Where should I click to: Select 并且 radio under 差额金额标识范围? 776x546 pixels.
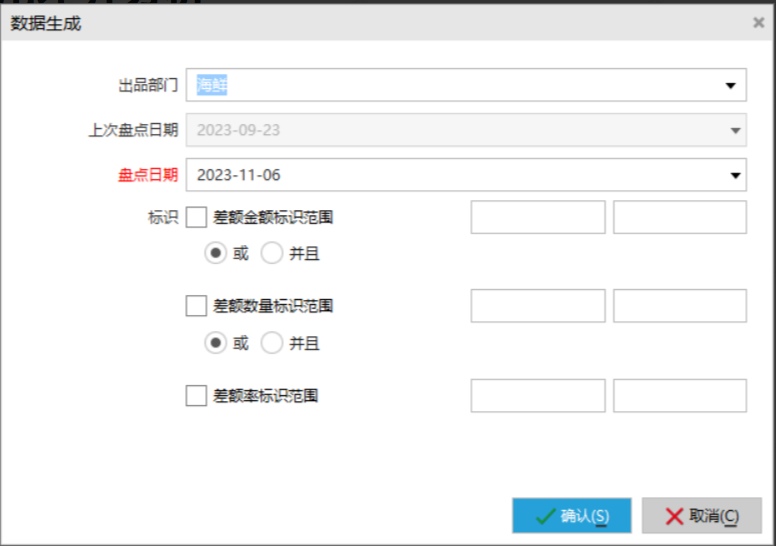(x=272, y=254)
